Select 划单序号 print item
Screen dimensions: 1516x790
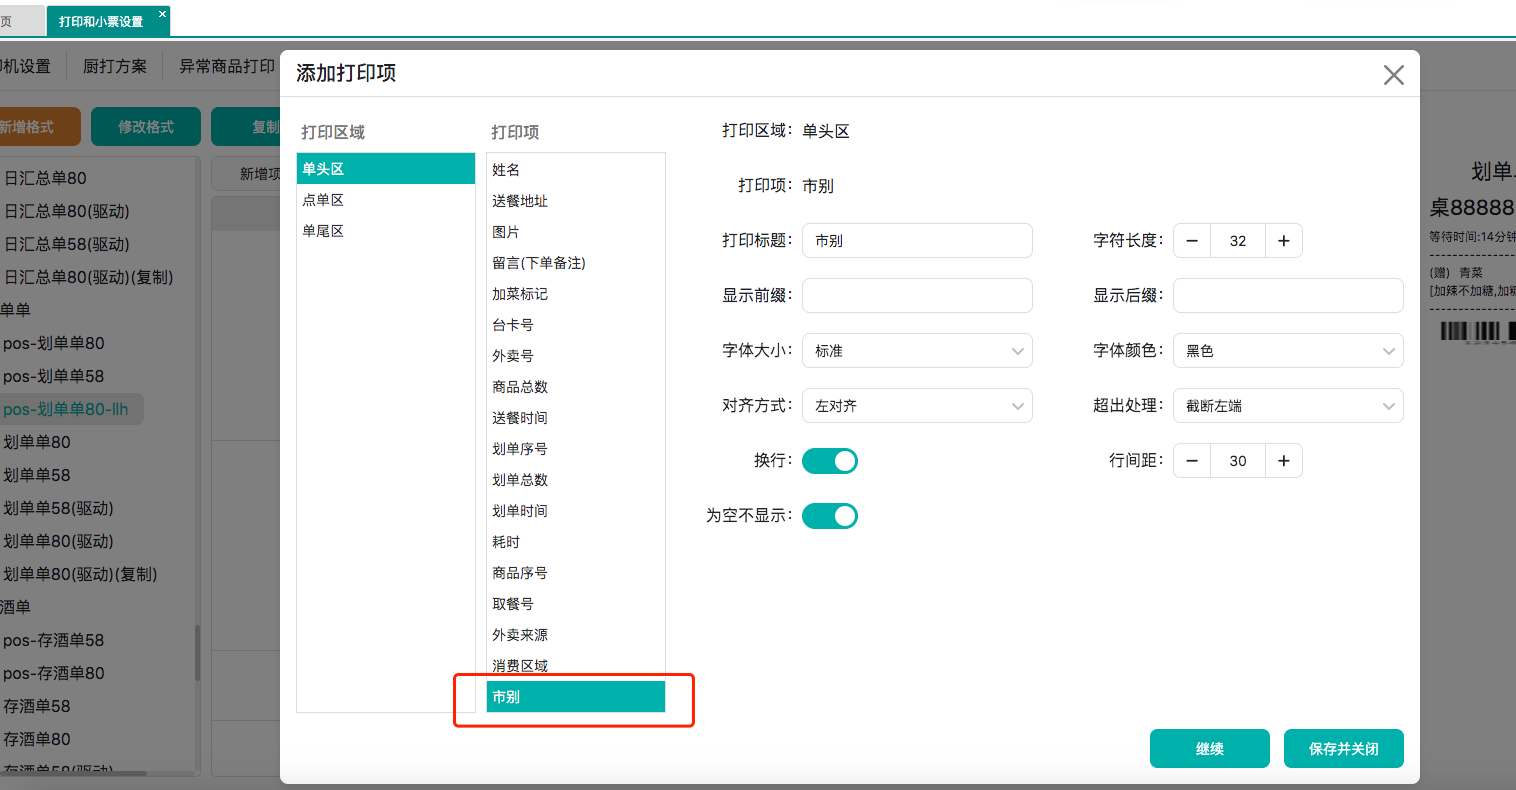pos(576,449)
